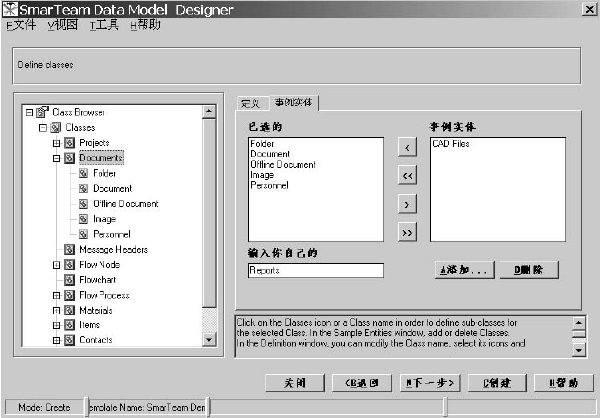Click the 下一步 next button

(430, 383)
